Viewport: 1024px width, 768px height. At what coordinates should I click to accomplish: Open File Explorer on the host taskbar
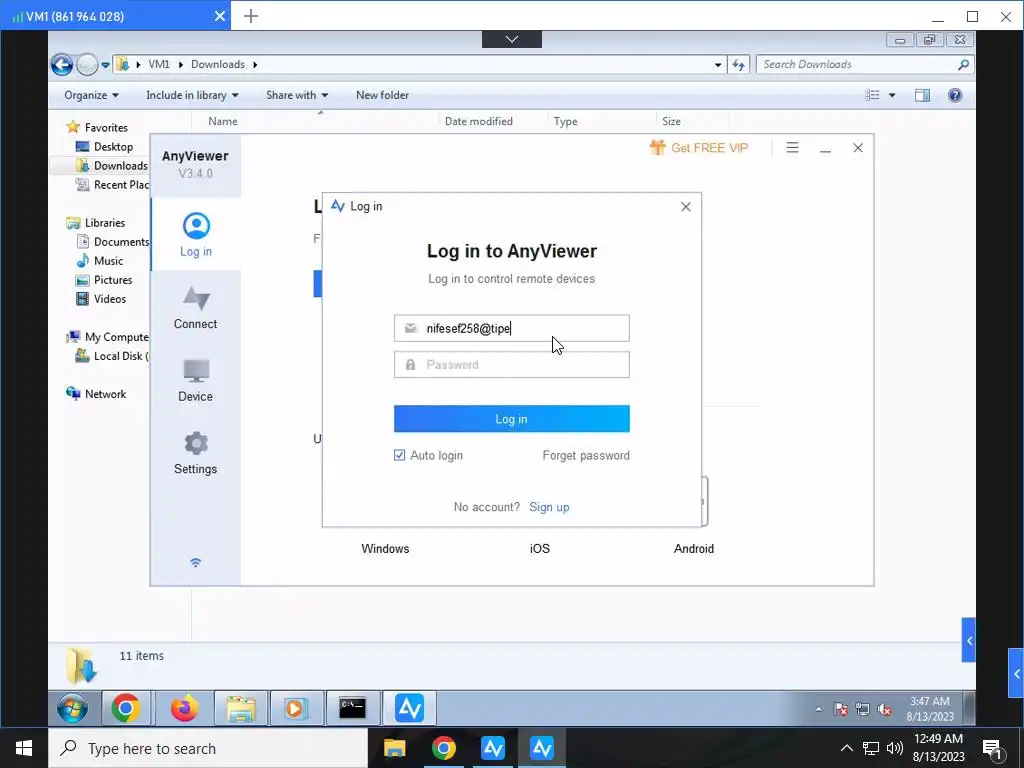pos(394,748)
